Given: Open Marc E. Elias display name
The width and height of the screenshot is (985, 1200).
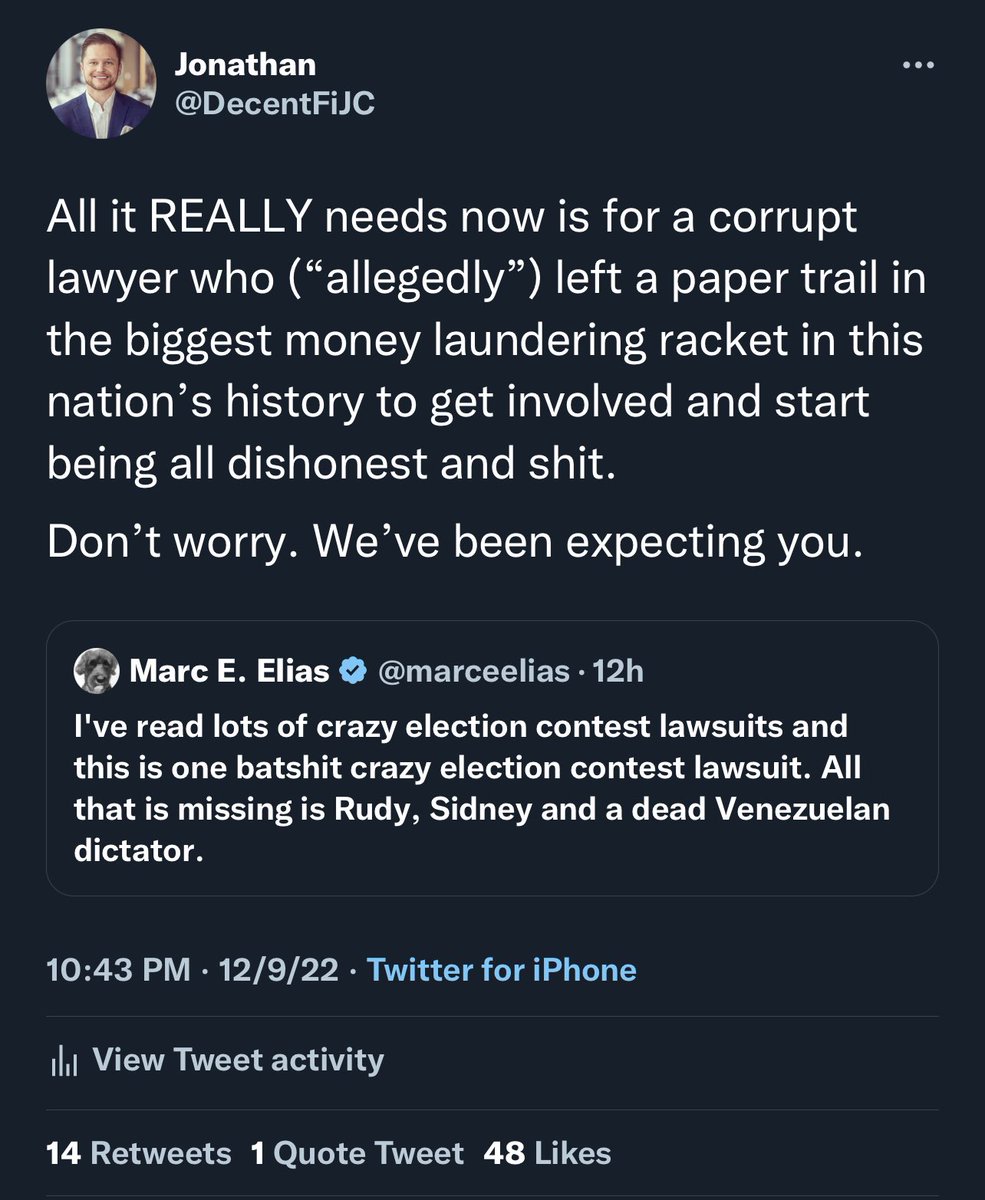Looking at the screenshot, I should pos(230,671).
